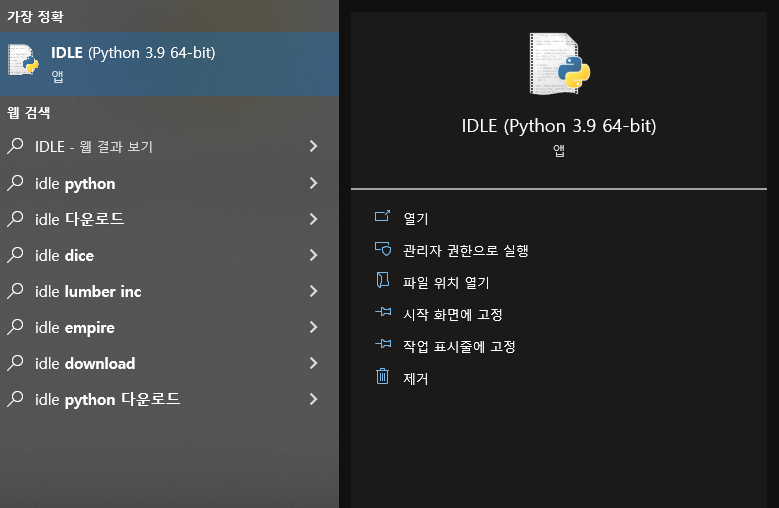Viewport: 779px width, 508px height.
Task: Select the 'idle empire' web suggestion
Action: (169, 327)
